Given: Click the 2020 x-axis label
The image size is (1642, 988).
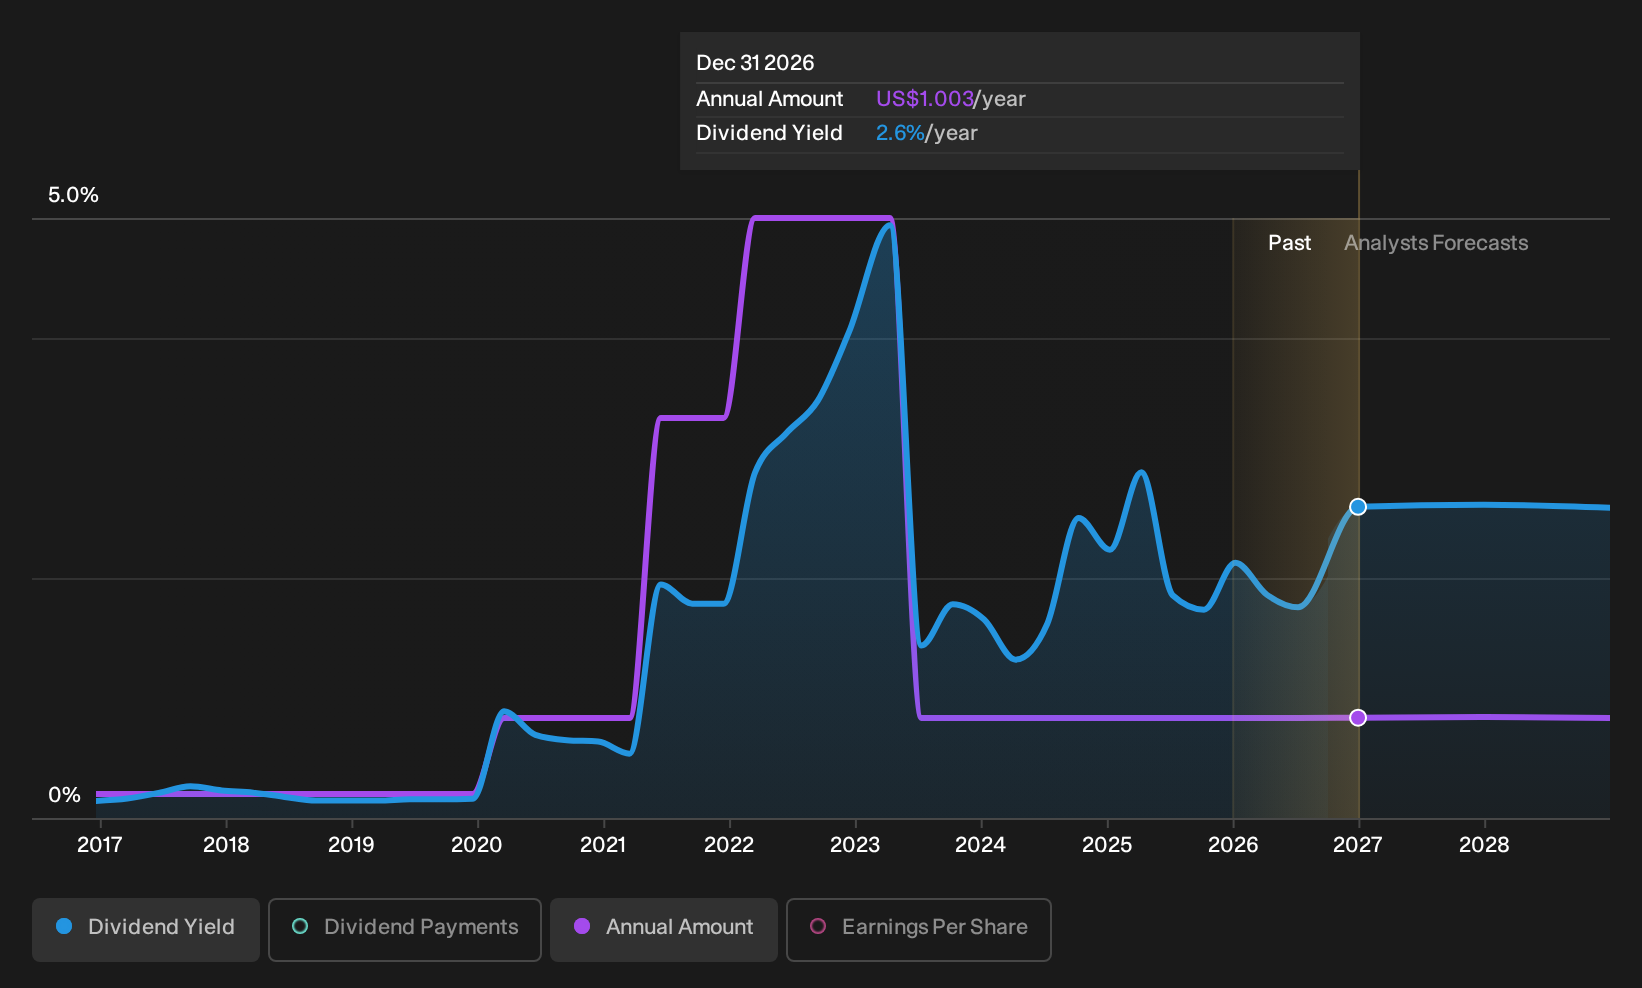Looking at the screenshot, I should [477, 845].
